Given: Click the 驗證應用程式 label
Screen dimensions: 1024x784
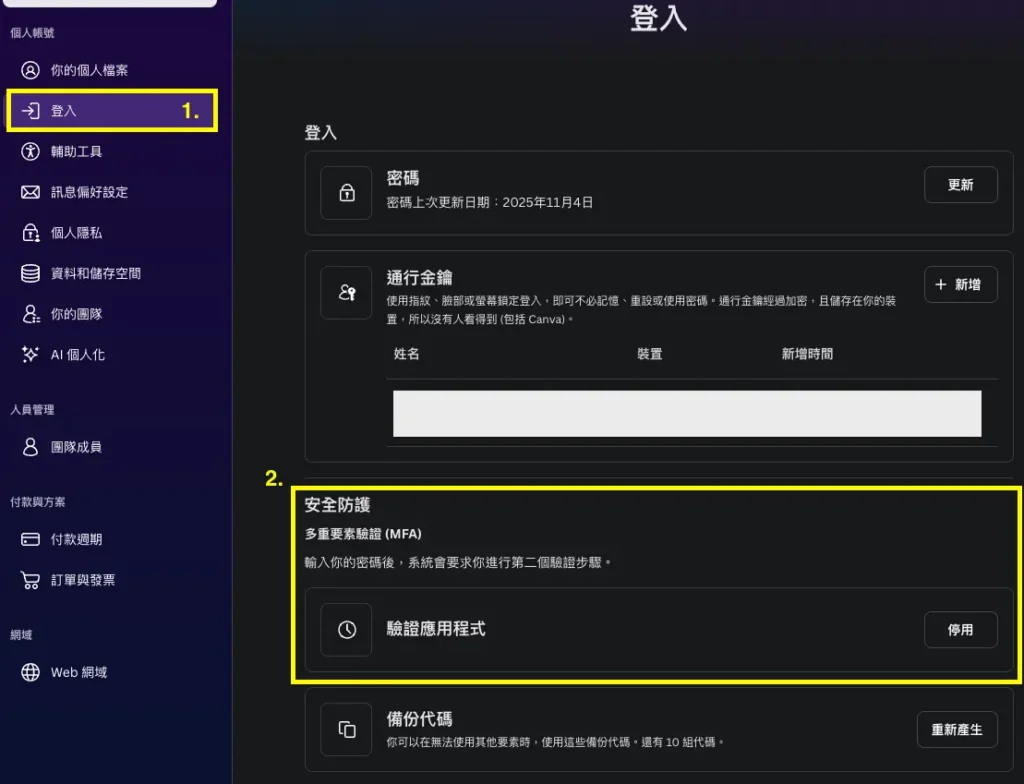Looking at the screenshot, I should pyautogui.click(x=436, y=629).
